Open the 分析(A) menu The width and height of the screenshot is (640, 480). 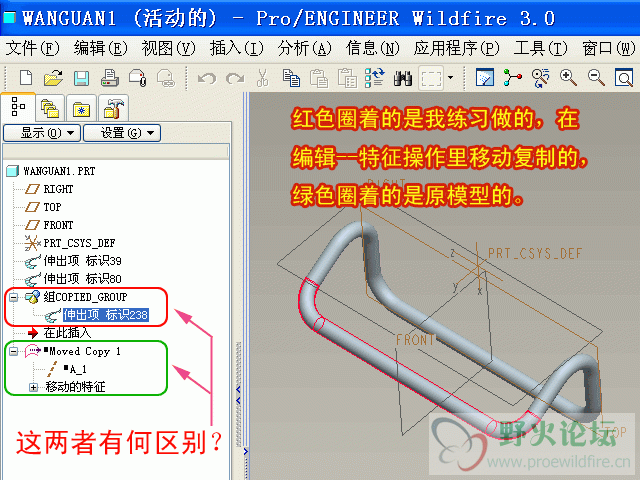(304, 49)
